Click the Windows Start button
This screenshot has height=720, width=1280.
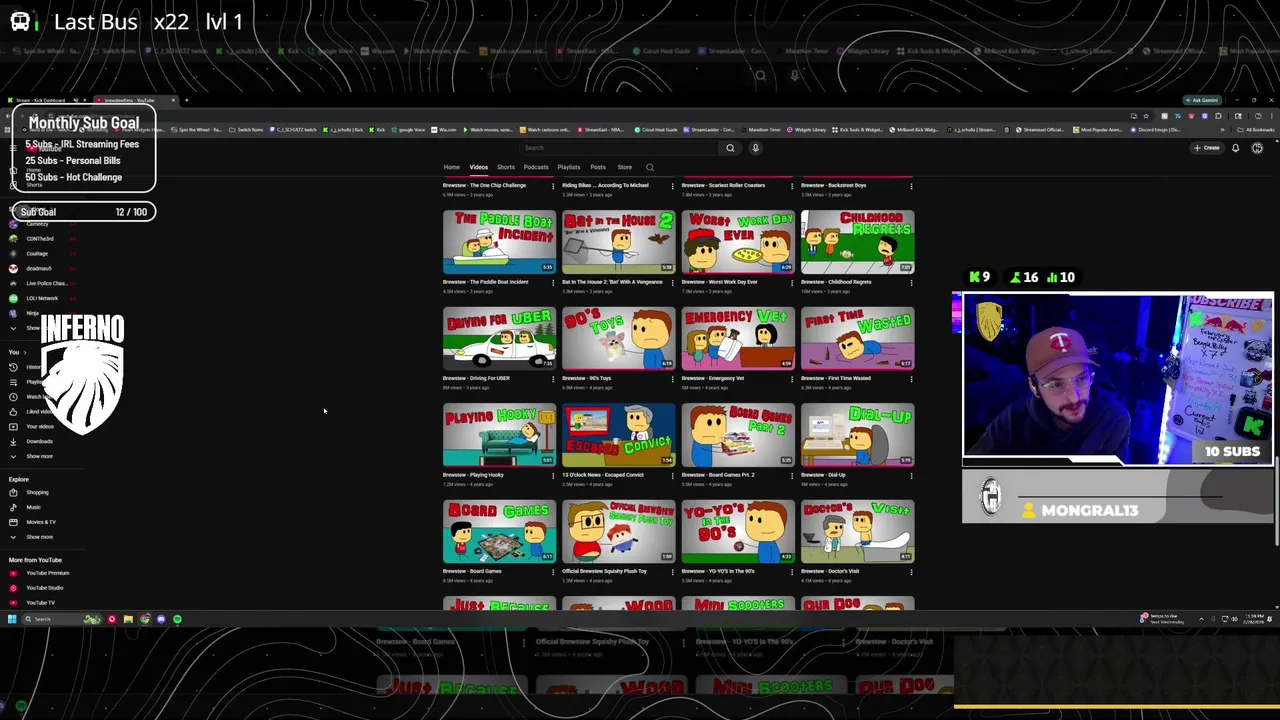(12, 619)
